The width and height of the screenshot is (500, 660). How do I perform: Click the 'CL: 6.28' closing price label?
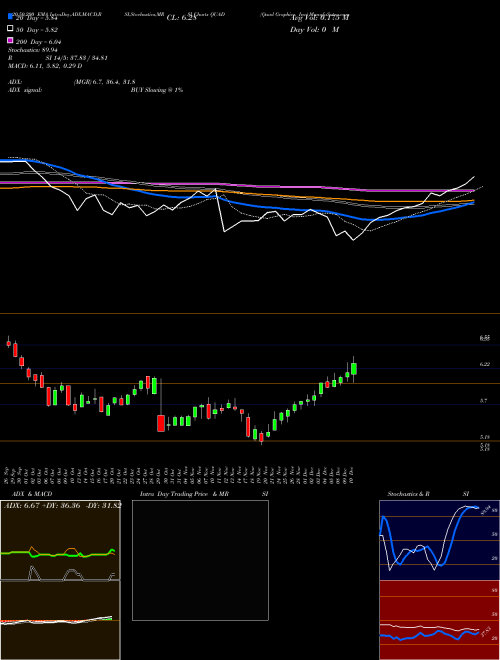(x=181, y=18)
